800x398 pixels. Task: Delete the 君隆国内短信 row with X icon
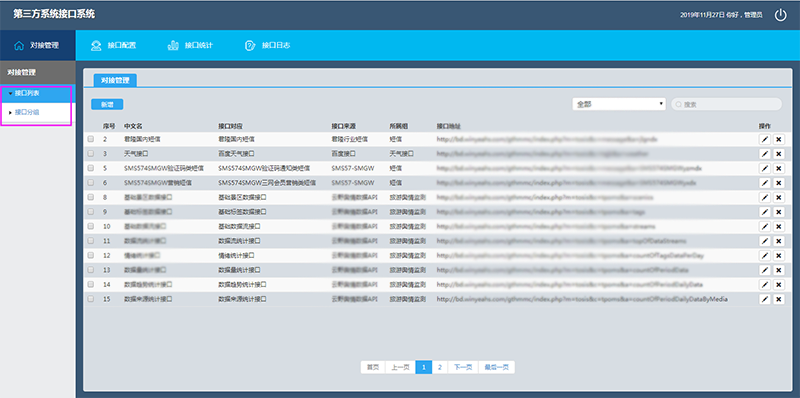[779, 139]
